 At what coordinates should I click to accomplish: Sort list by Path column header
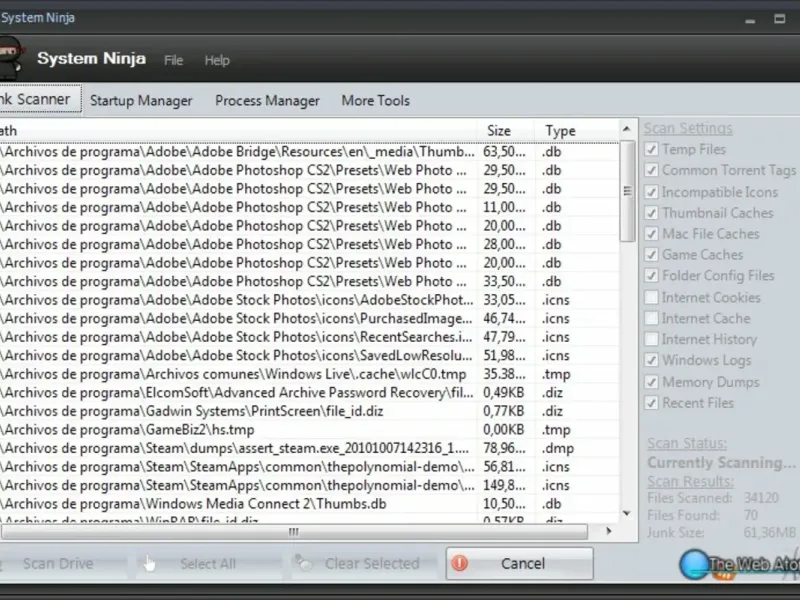click(238, 131)
